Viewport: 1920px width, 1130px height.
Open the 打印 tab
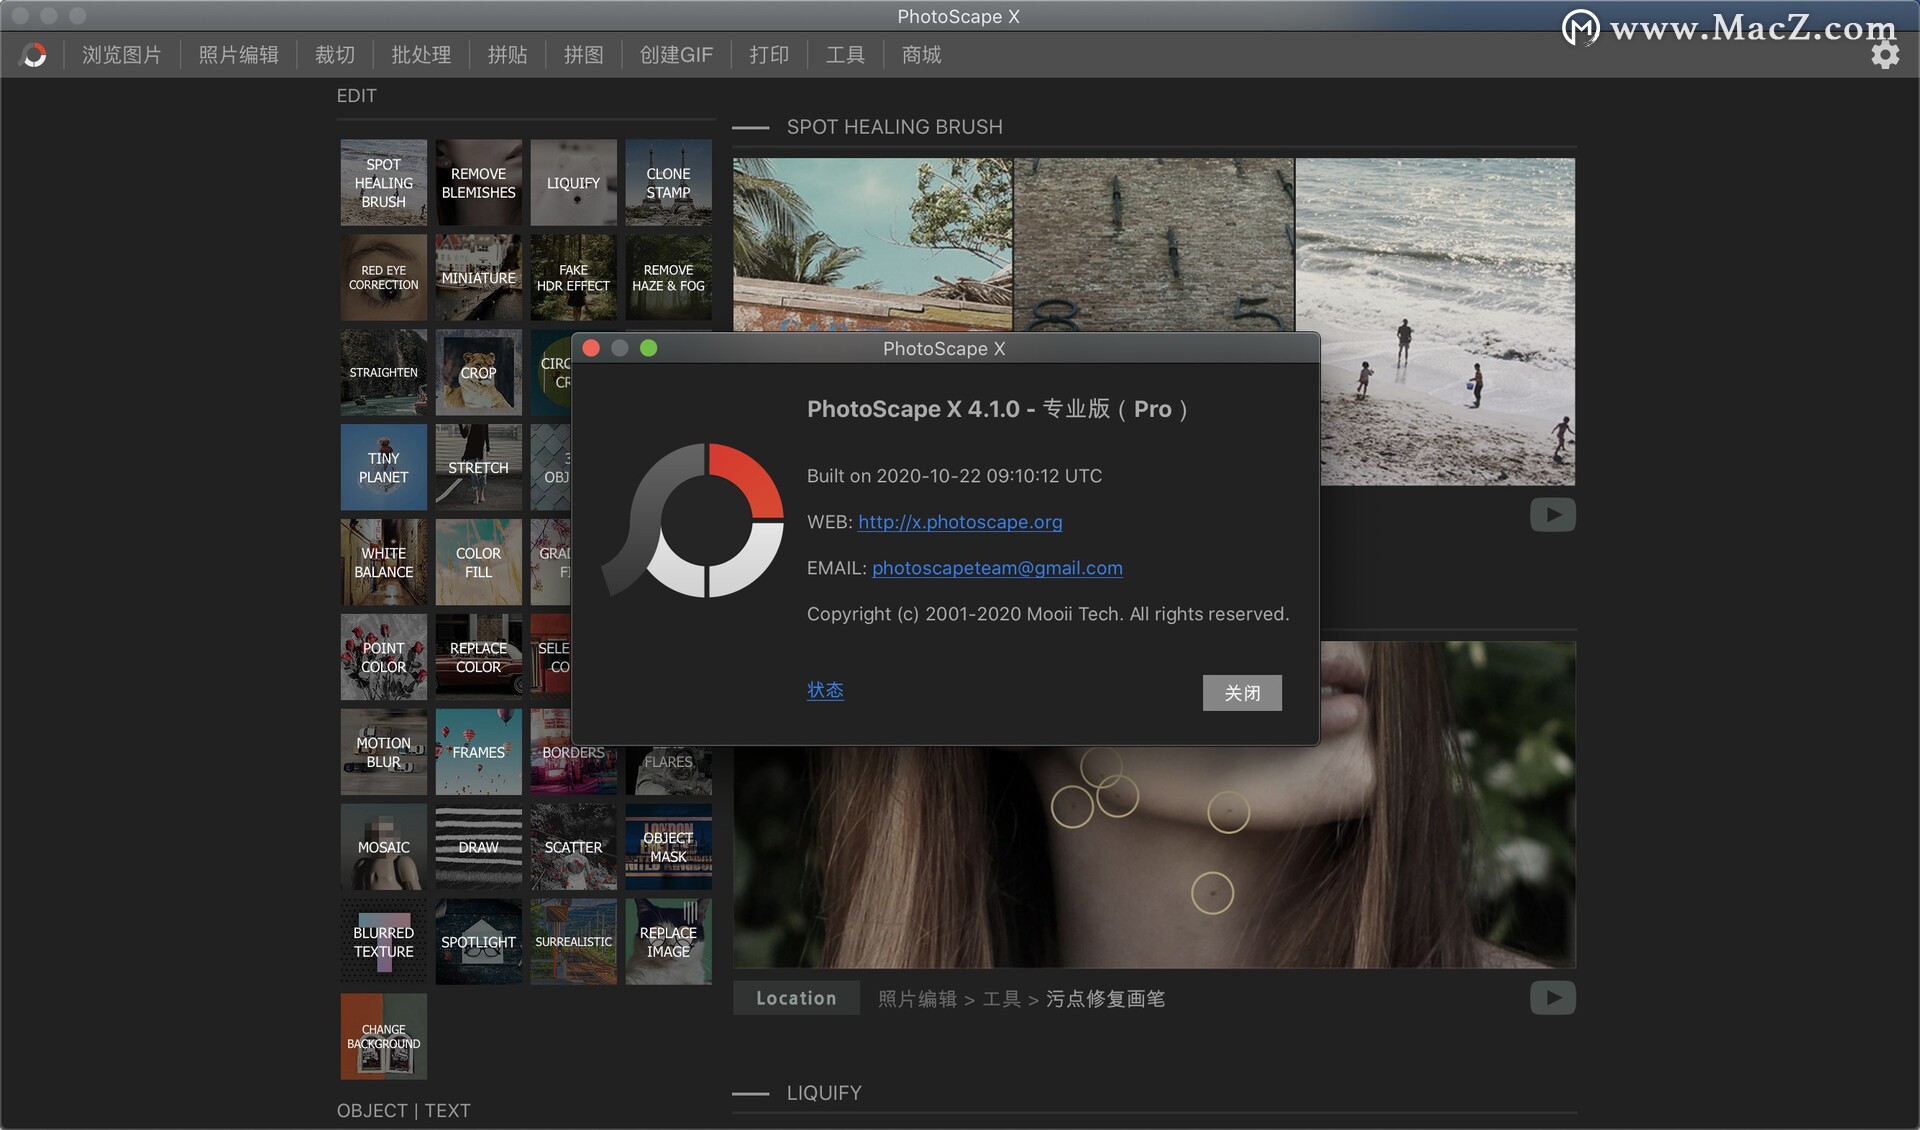coord(769,55)
